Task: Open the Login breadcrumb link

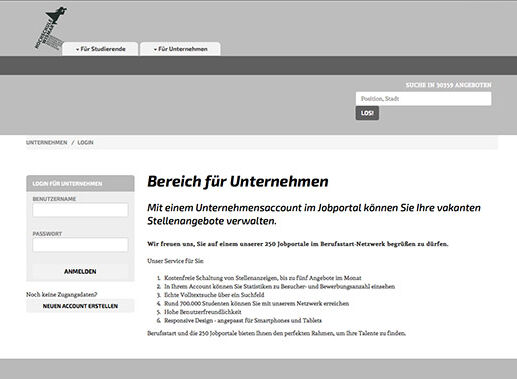Action: 85,142
